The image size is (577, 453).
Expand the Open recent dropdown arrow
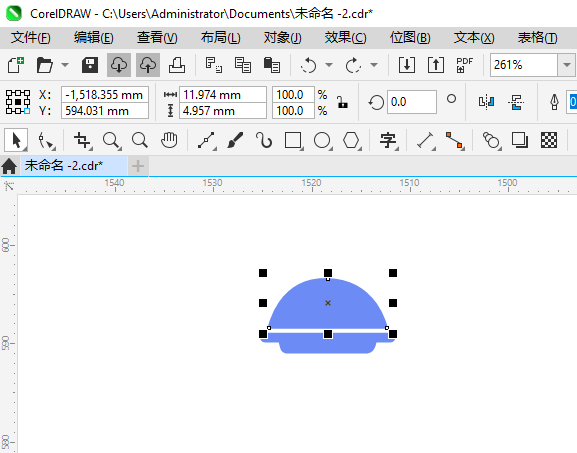(65, 65)
